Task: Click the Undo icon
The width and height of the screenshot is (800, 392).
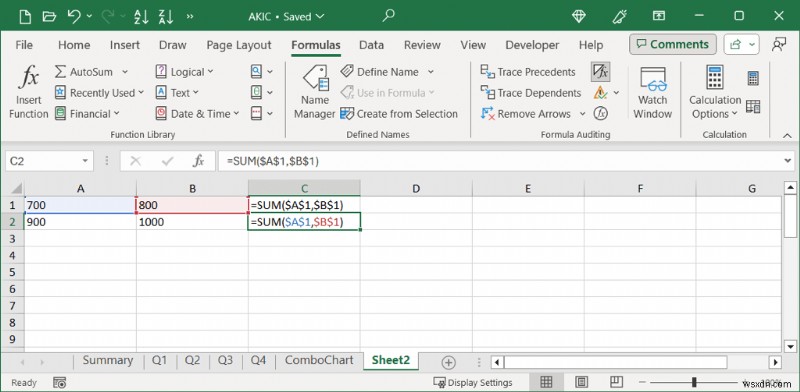Action: 74,16
